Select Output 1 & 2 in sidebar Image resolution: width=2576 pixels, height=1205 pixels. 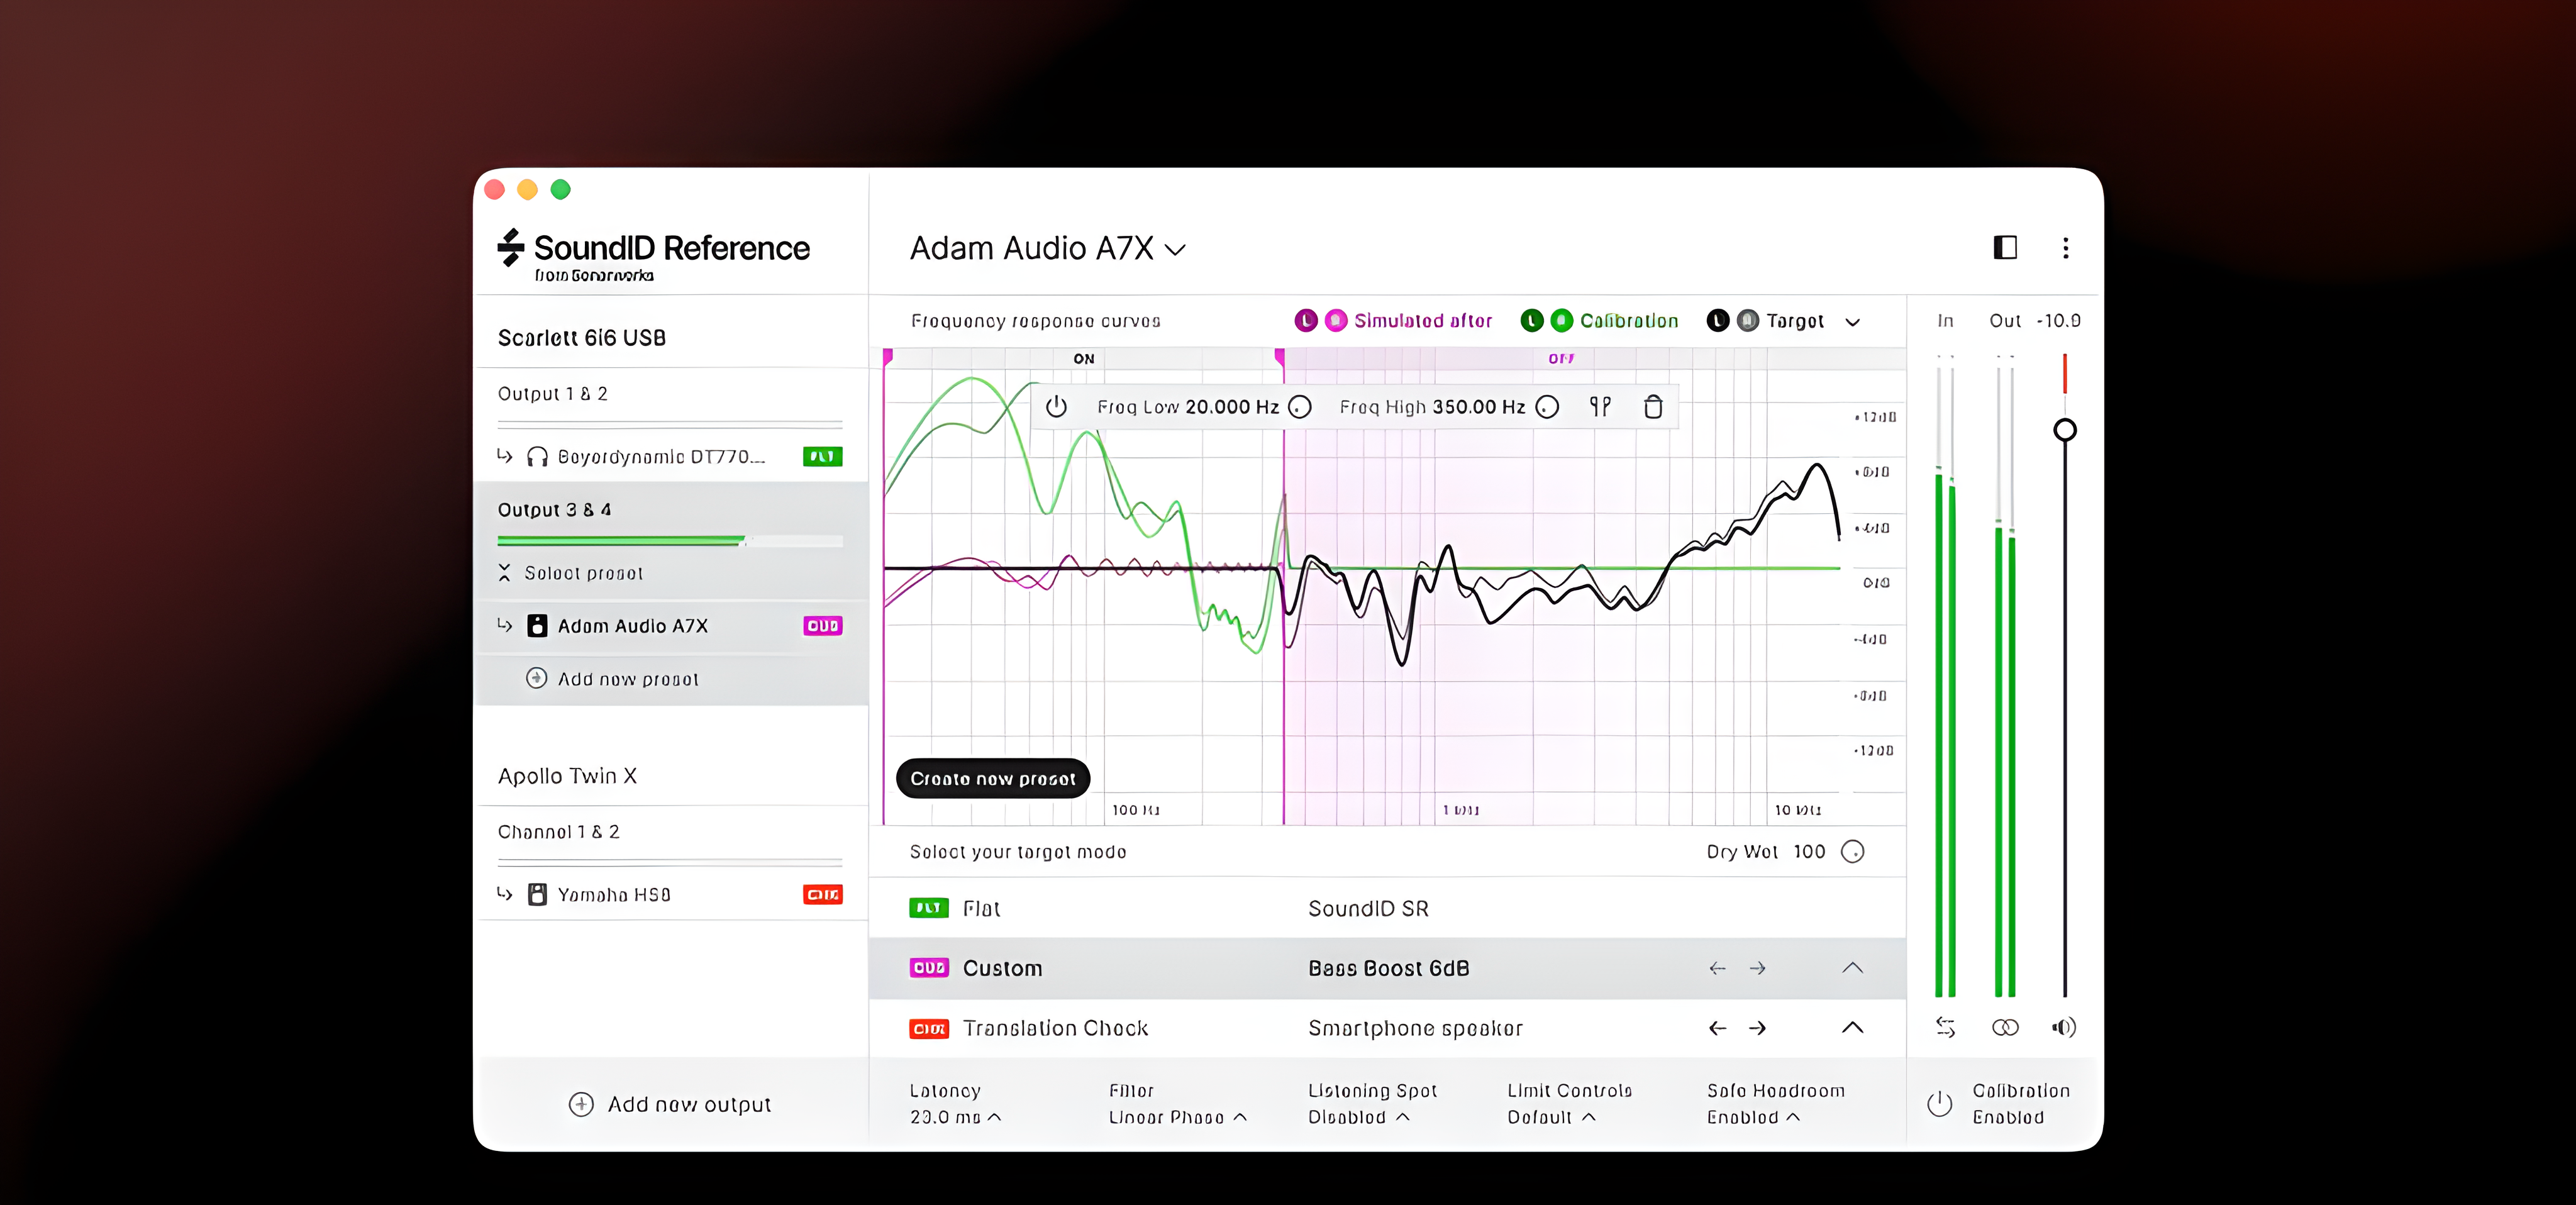point(553,394)
